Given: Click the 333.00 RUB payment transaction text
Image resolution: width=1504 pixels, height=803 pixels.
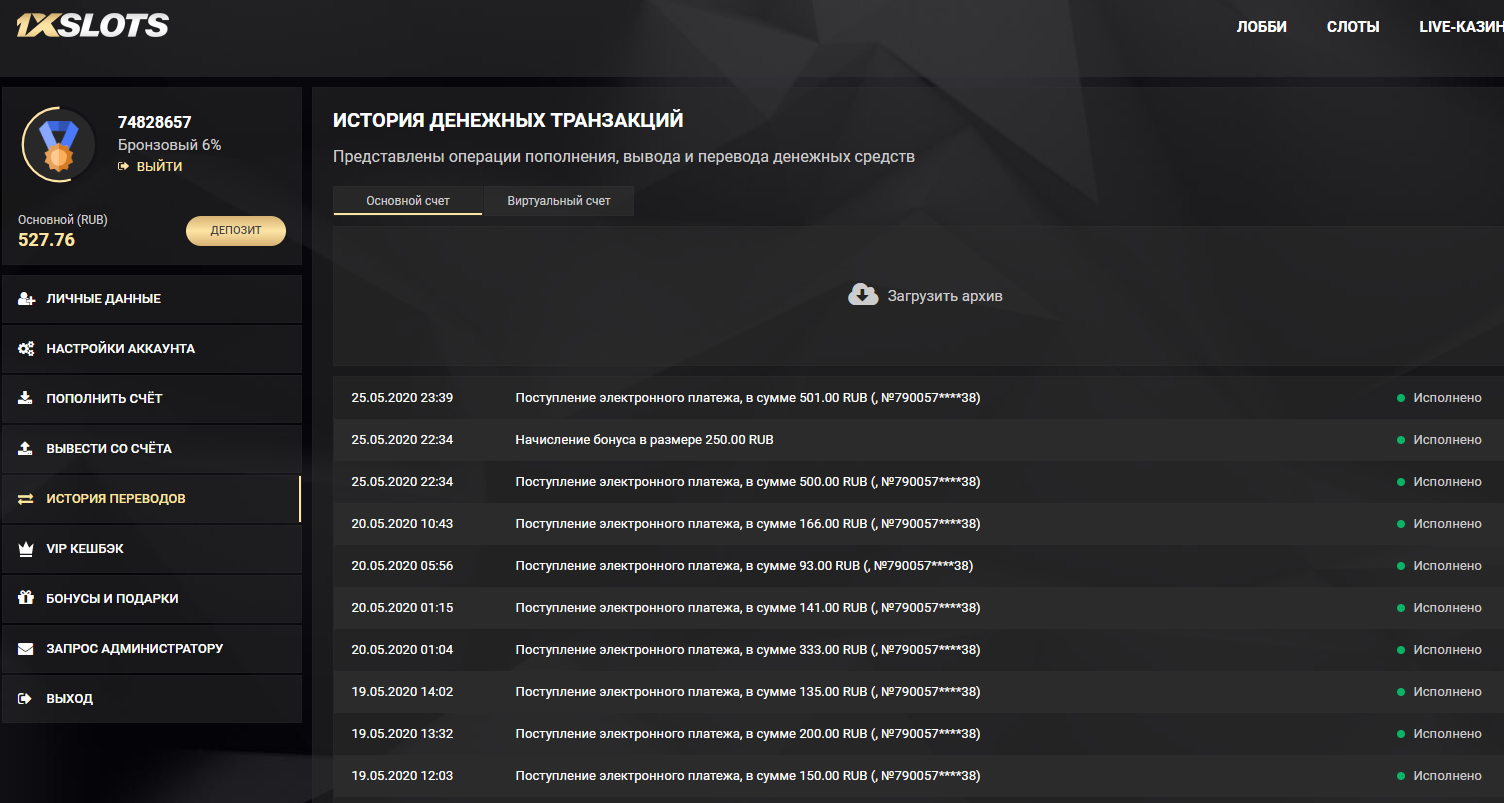Looking at the screenshot, I should click(748, 650).
